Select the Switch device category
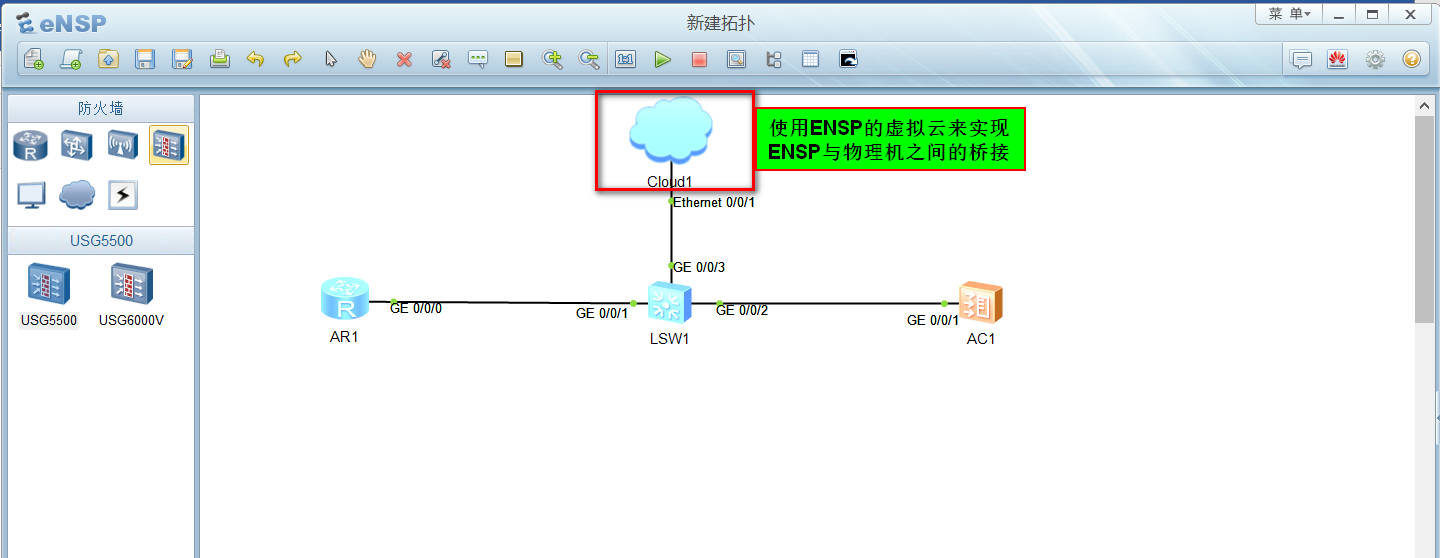 coord(77,145)
